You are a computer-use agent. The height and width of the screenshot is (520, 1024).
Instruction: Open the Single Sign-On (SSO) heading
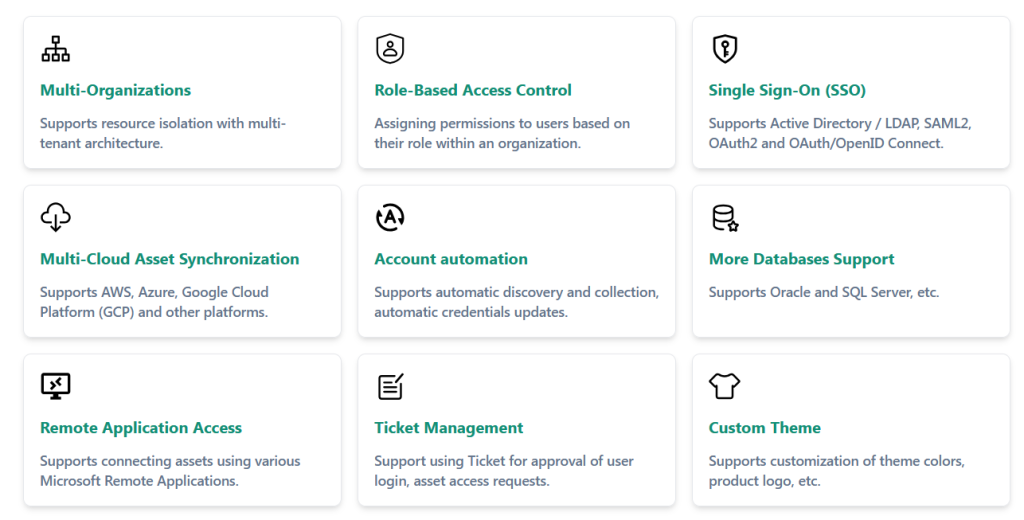pos(787,90)
